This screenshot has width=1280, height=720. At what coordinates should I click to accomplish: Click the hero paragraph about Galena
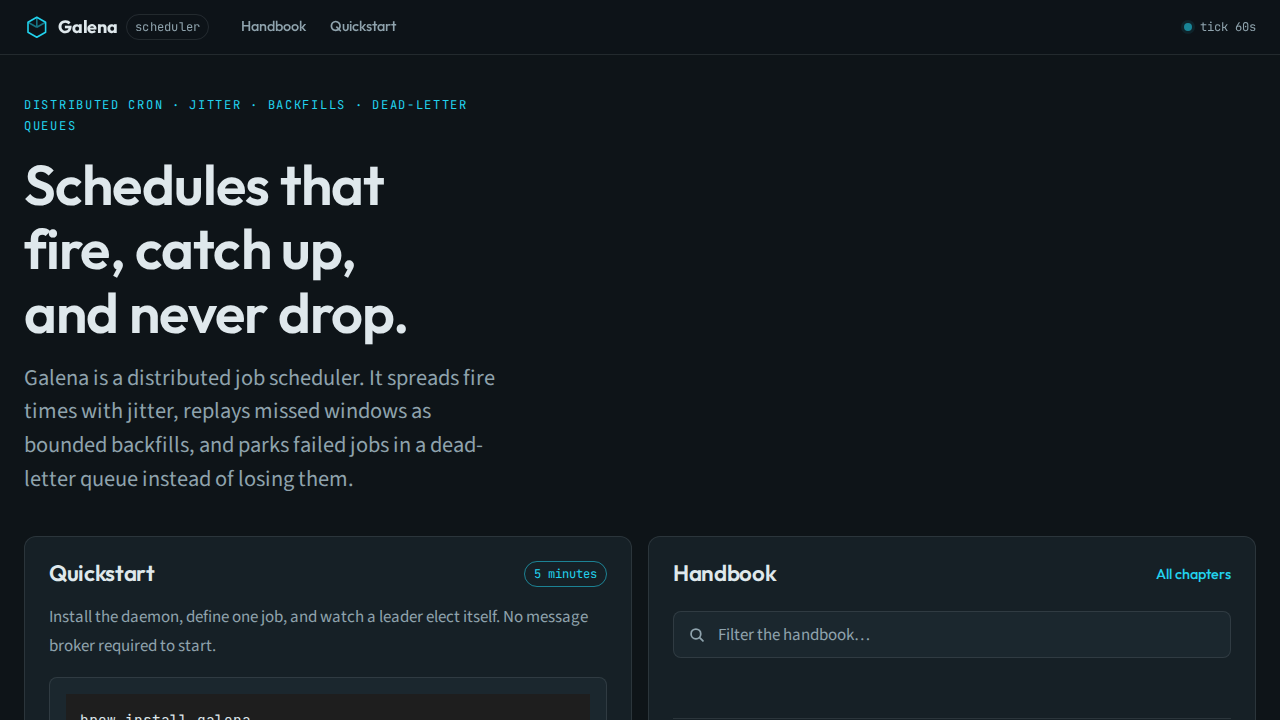coord(260,428)
